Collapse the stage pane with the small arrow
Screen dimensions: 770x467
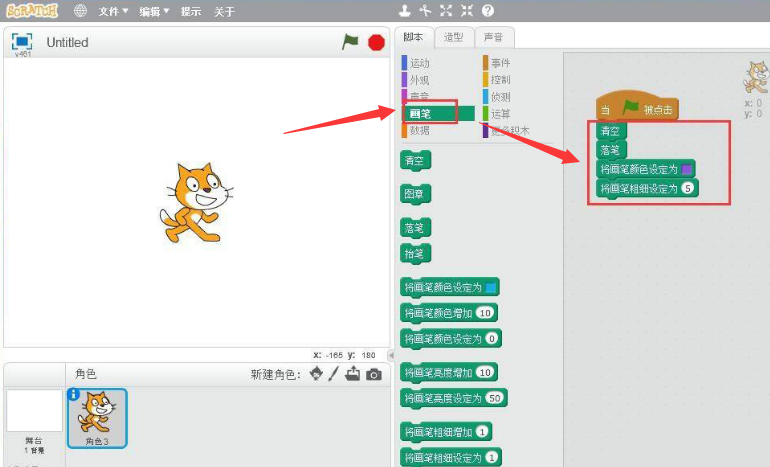point(391,355)
